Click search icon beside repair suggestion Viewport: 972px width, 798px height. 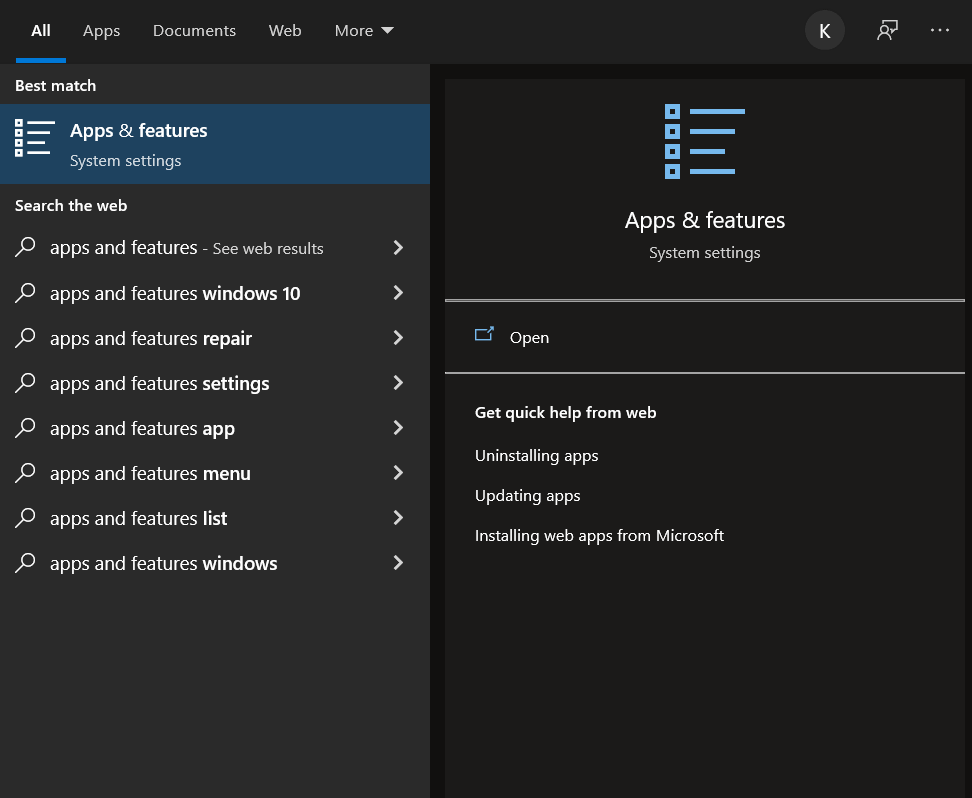[25, 338]
